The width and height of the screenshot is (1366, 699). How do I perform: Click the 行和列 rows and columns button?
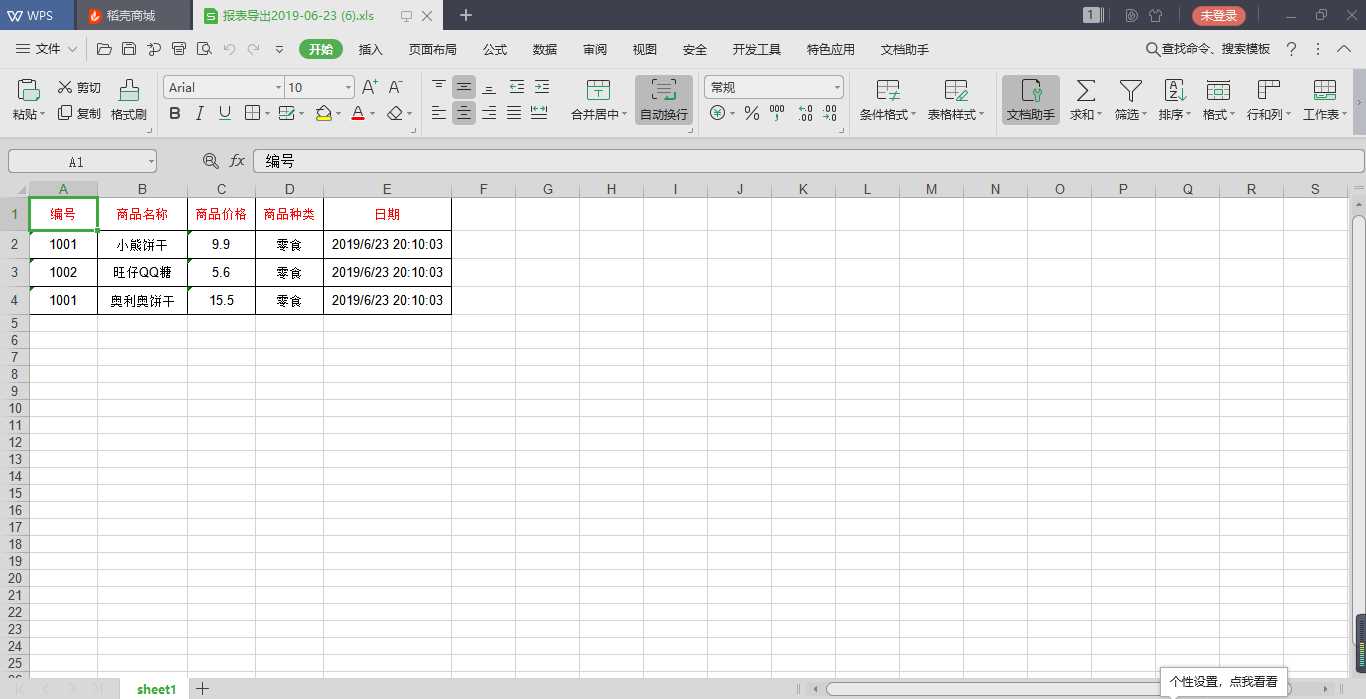1269,100
